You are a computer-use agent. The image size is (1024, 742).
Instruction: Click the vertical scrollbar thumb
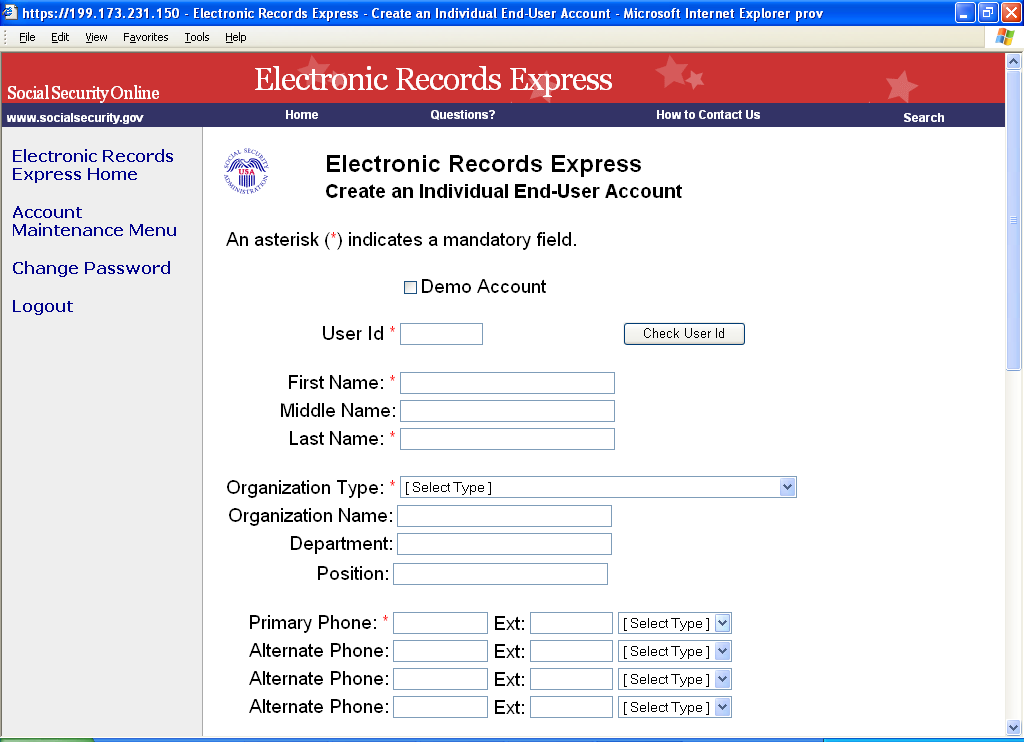[x=1014, y=220]
